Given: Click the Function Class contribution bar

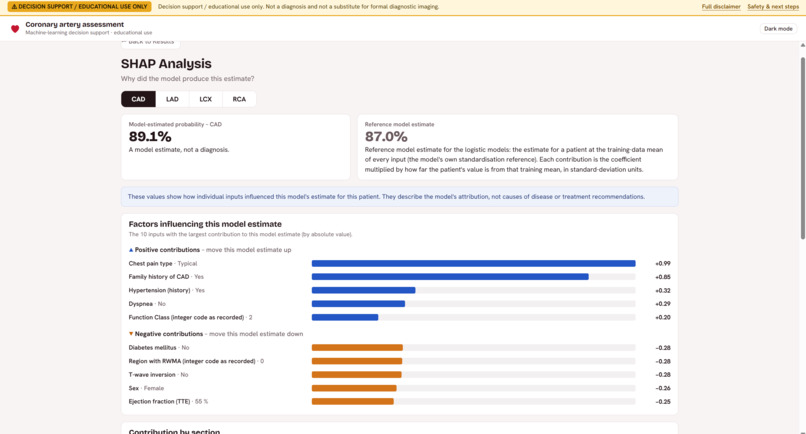Looking at the screenshot, I should (345, 317).
